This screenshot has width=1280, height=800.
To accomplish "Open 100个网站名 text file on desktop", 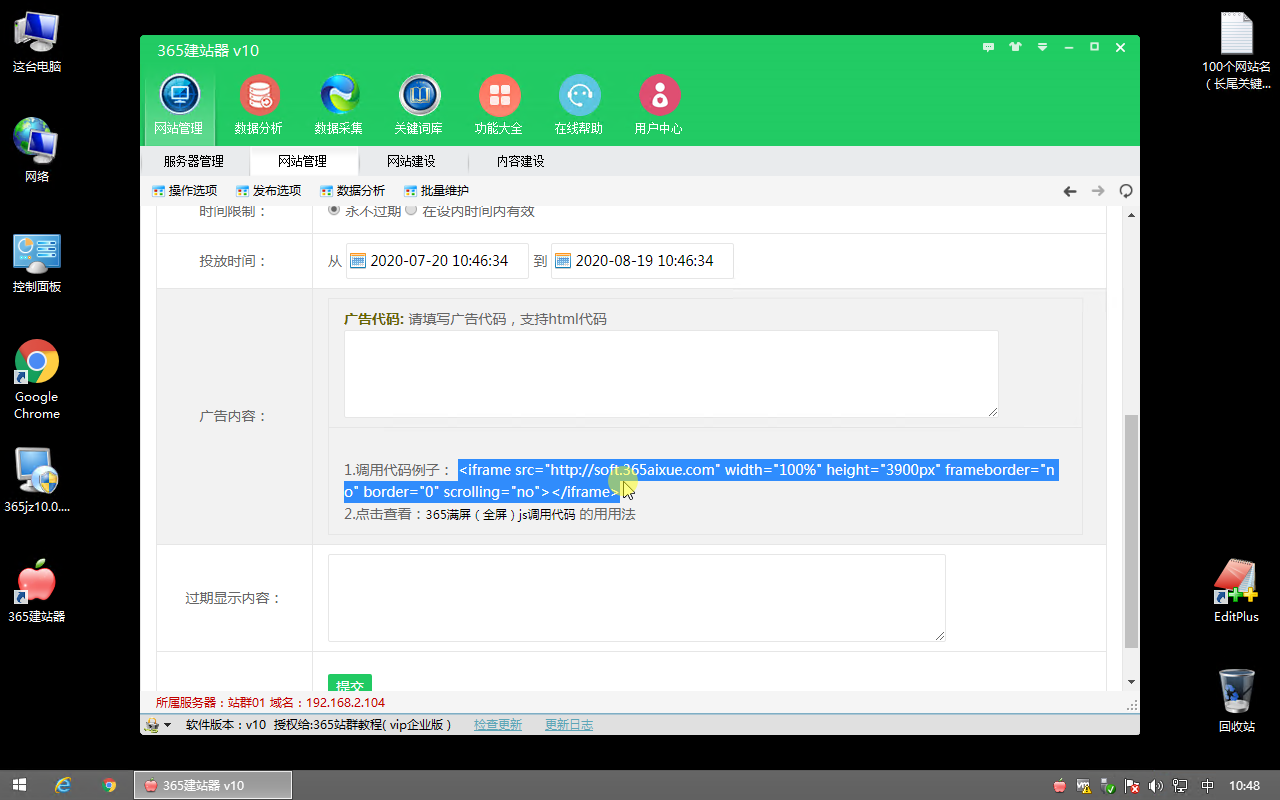I will pyautogui.click(x=1236, y=50).
